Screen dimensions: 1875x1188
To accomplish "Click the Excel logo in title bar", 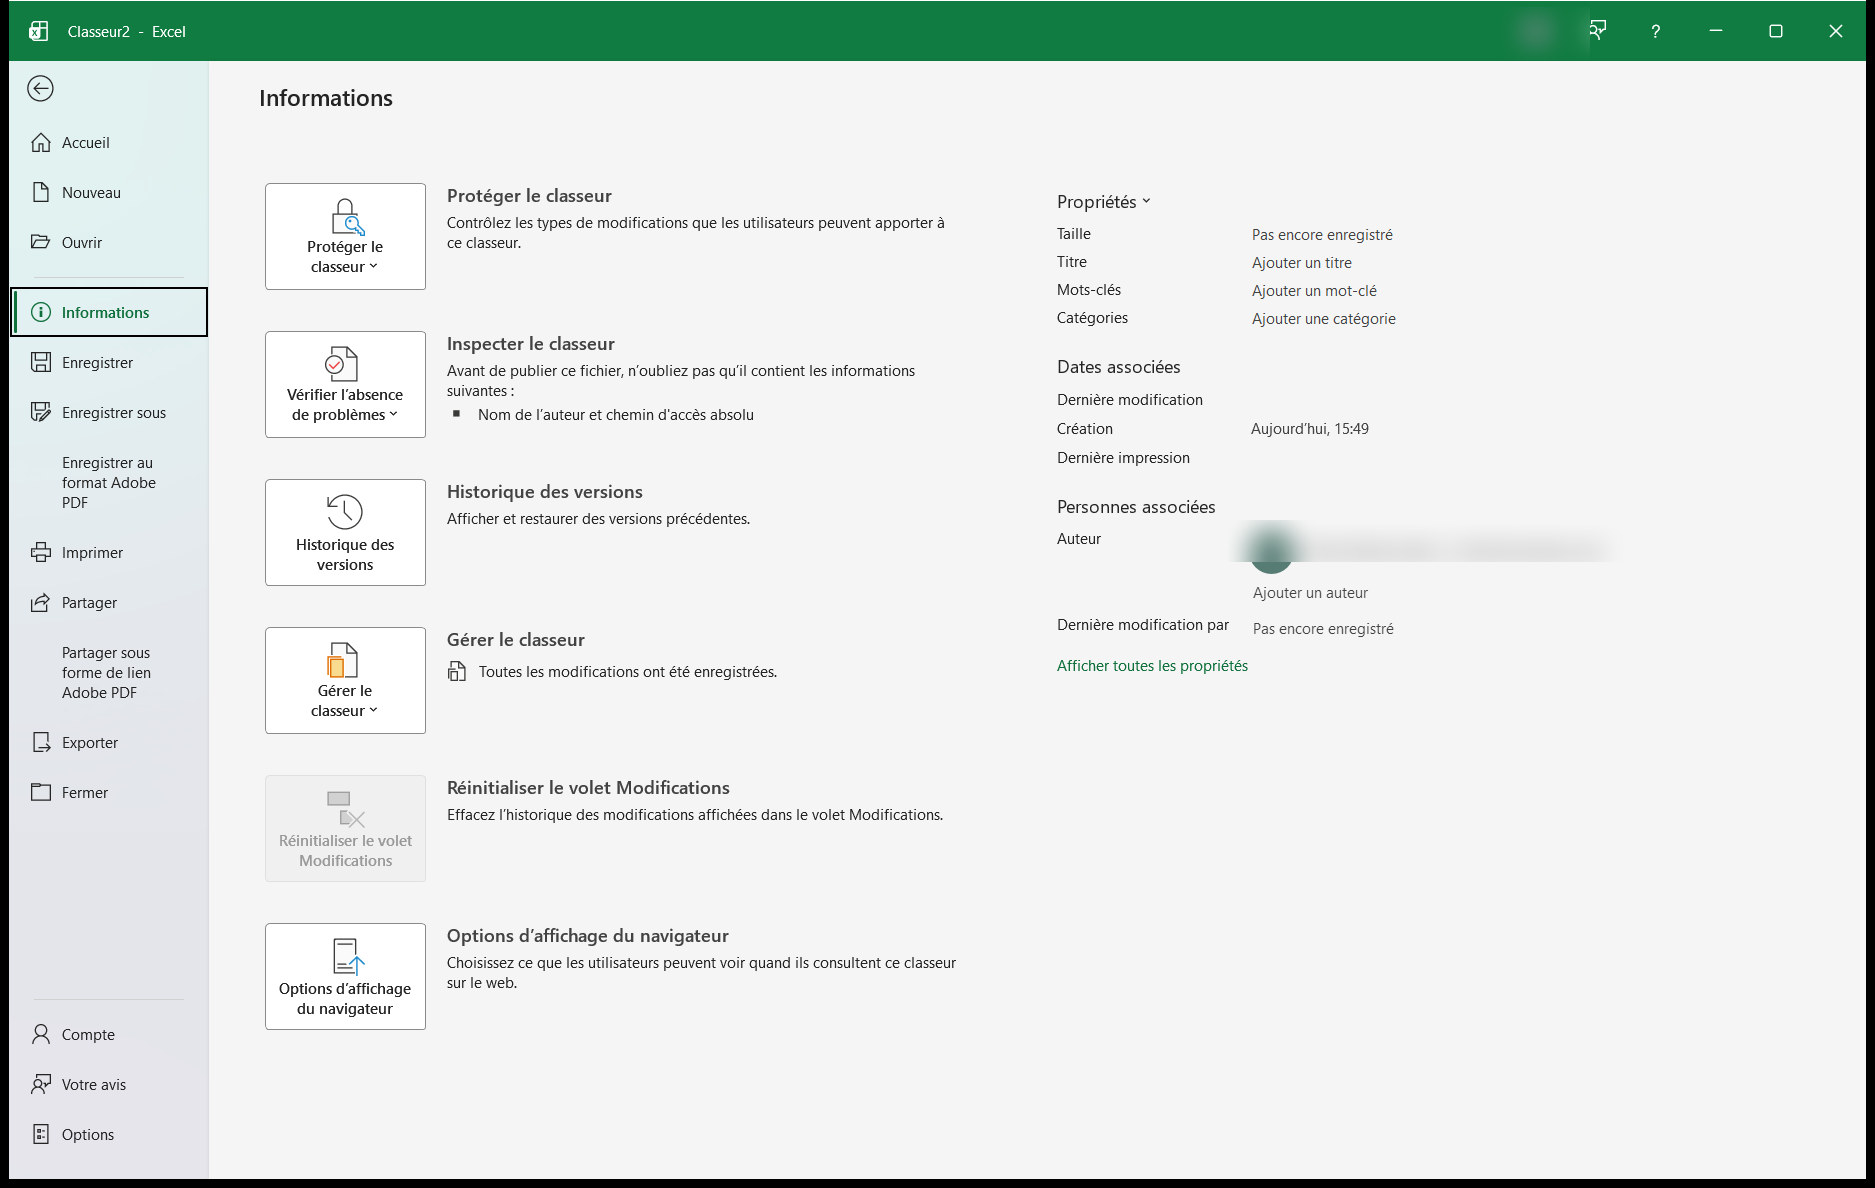I will click(38, 31).
